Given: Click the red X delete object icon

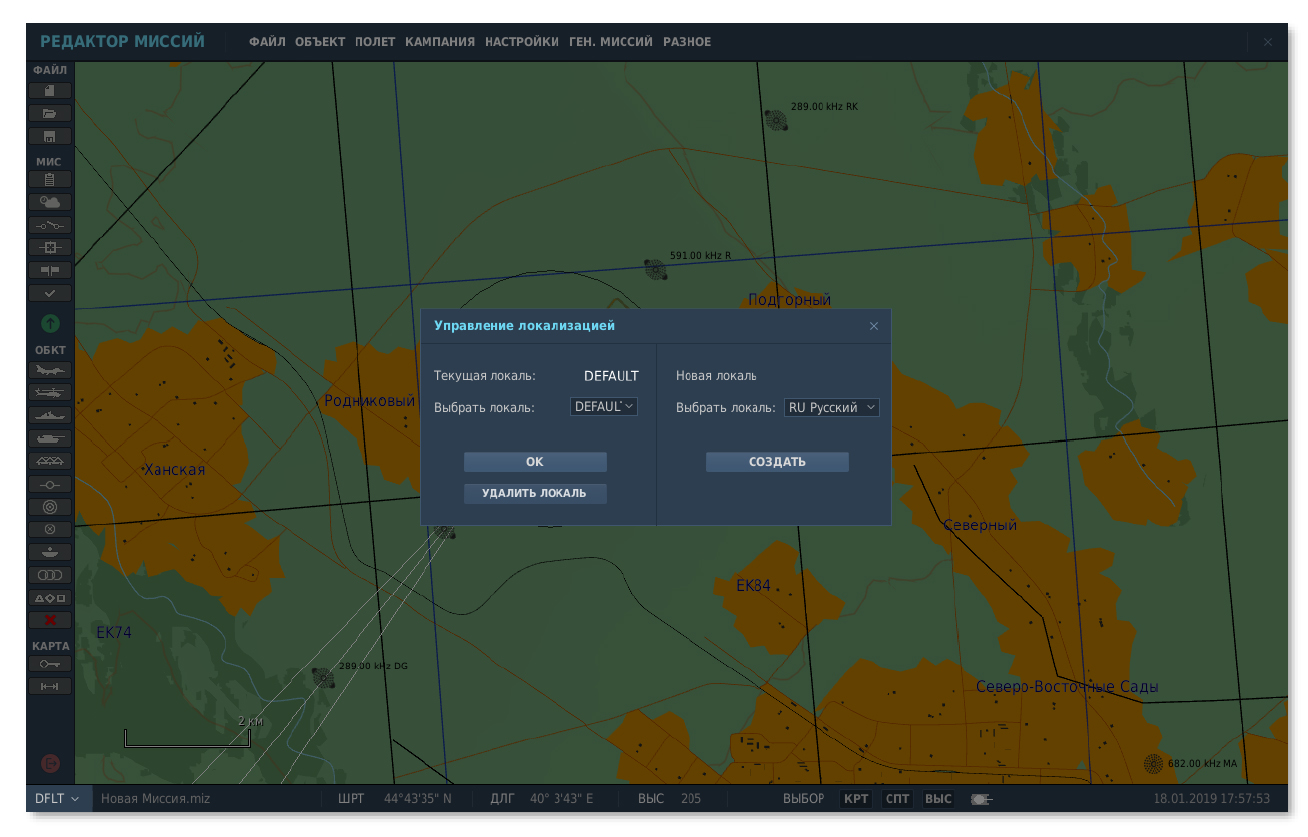Looking at the screenshot, I should pyautogui.click(x=50, y=620).
